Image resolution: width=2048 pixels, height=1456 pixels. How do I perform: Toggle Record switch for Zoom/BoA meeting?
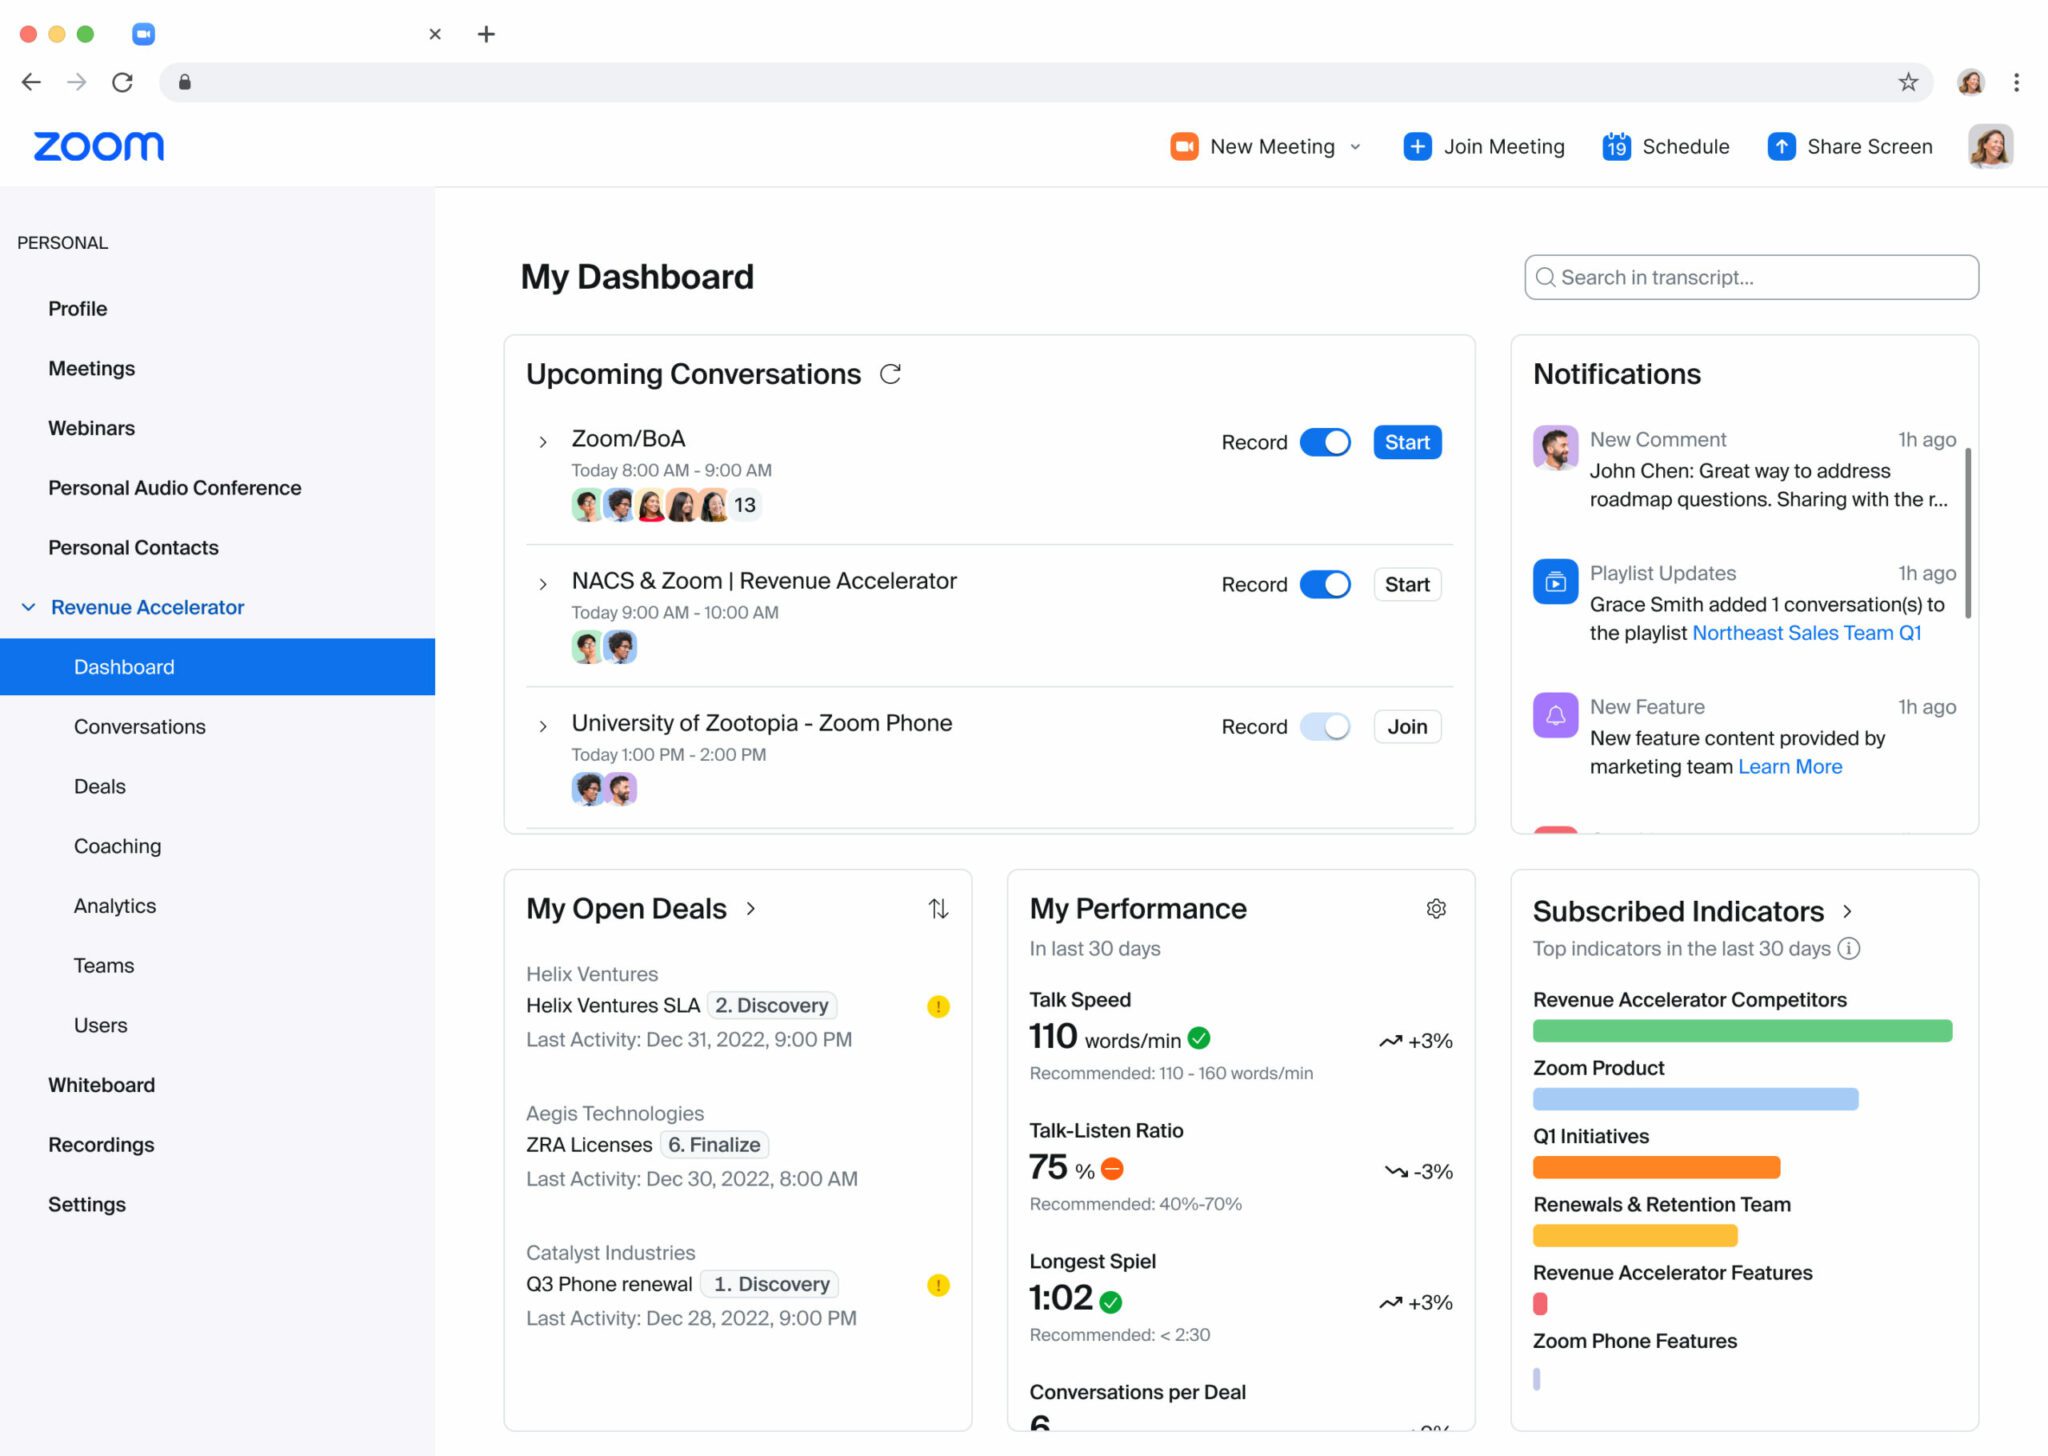point(1323,441)
